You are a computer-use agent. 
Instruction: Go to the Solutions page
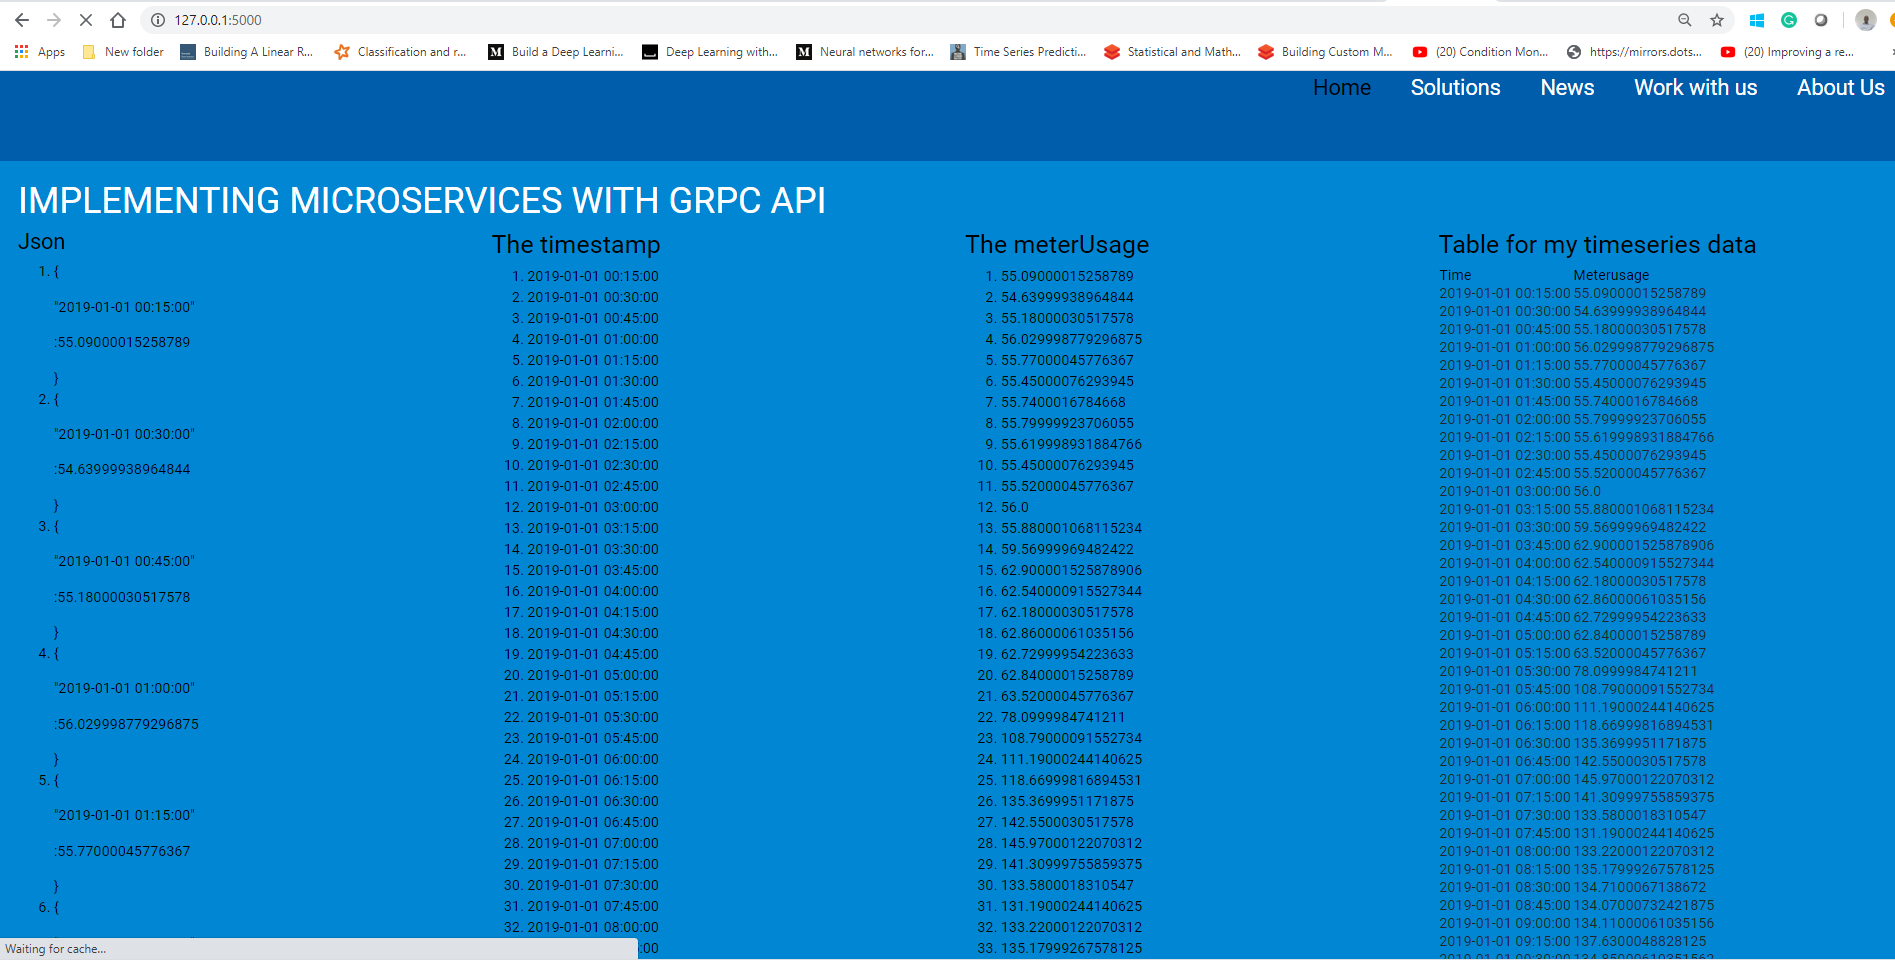pyautogui.click(x=1455, y=88)
